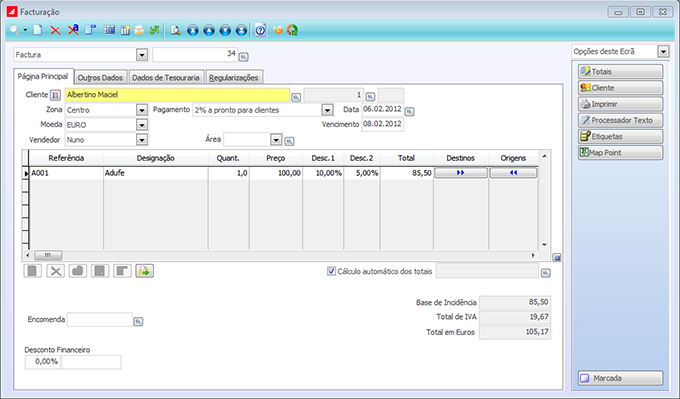680x399 pixels.
Task: Click the Origens arrow button in A001 row
Action: tap(513, 173)
